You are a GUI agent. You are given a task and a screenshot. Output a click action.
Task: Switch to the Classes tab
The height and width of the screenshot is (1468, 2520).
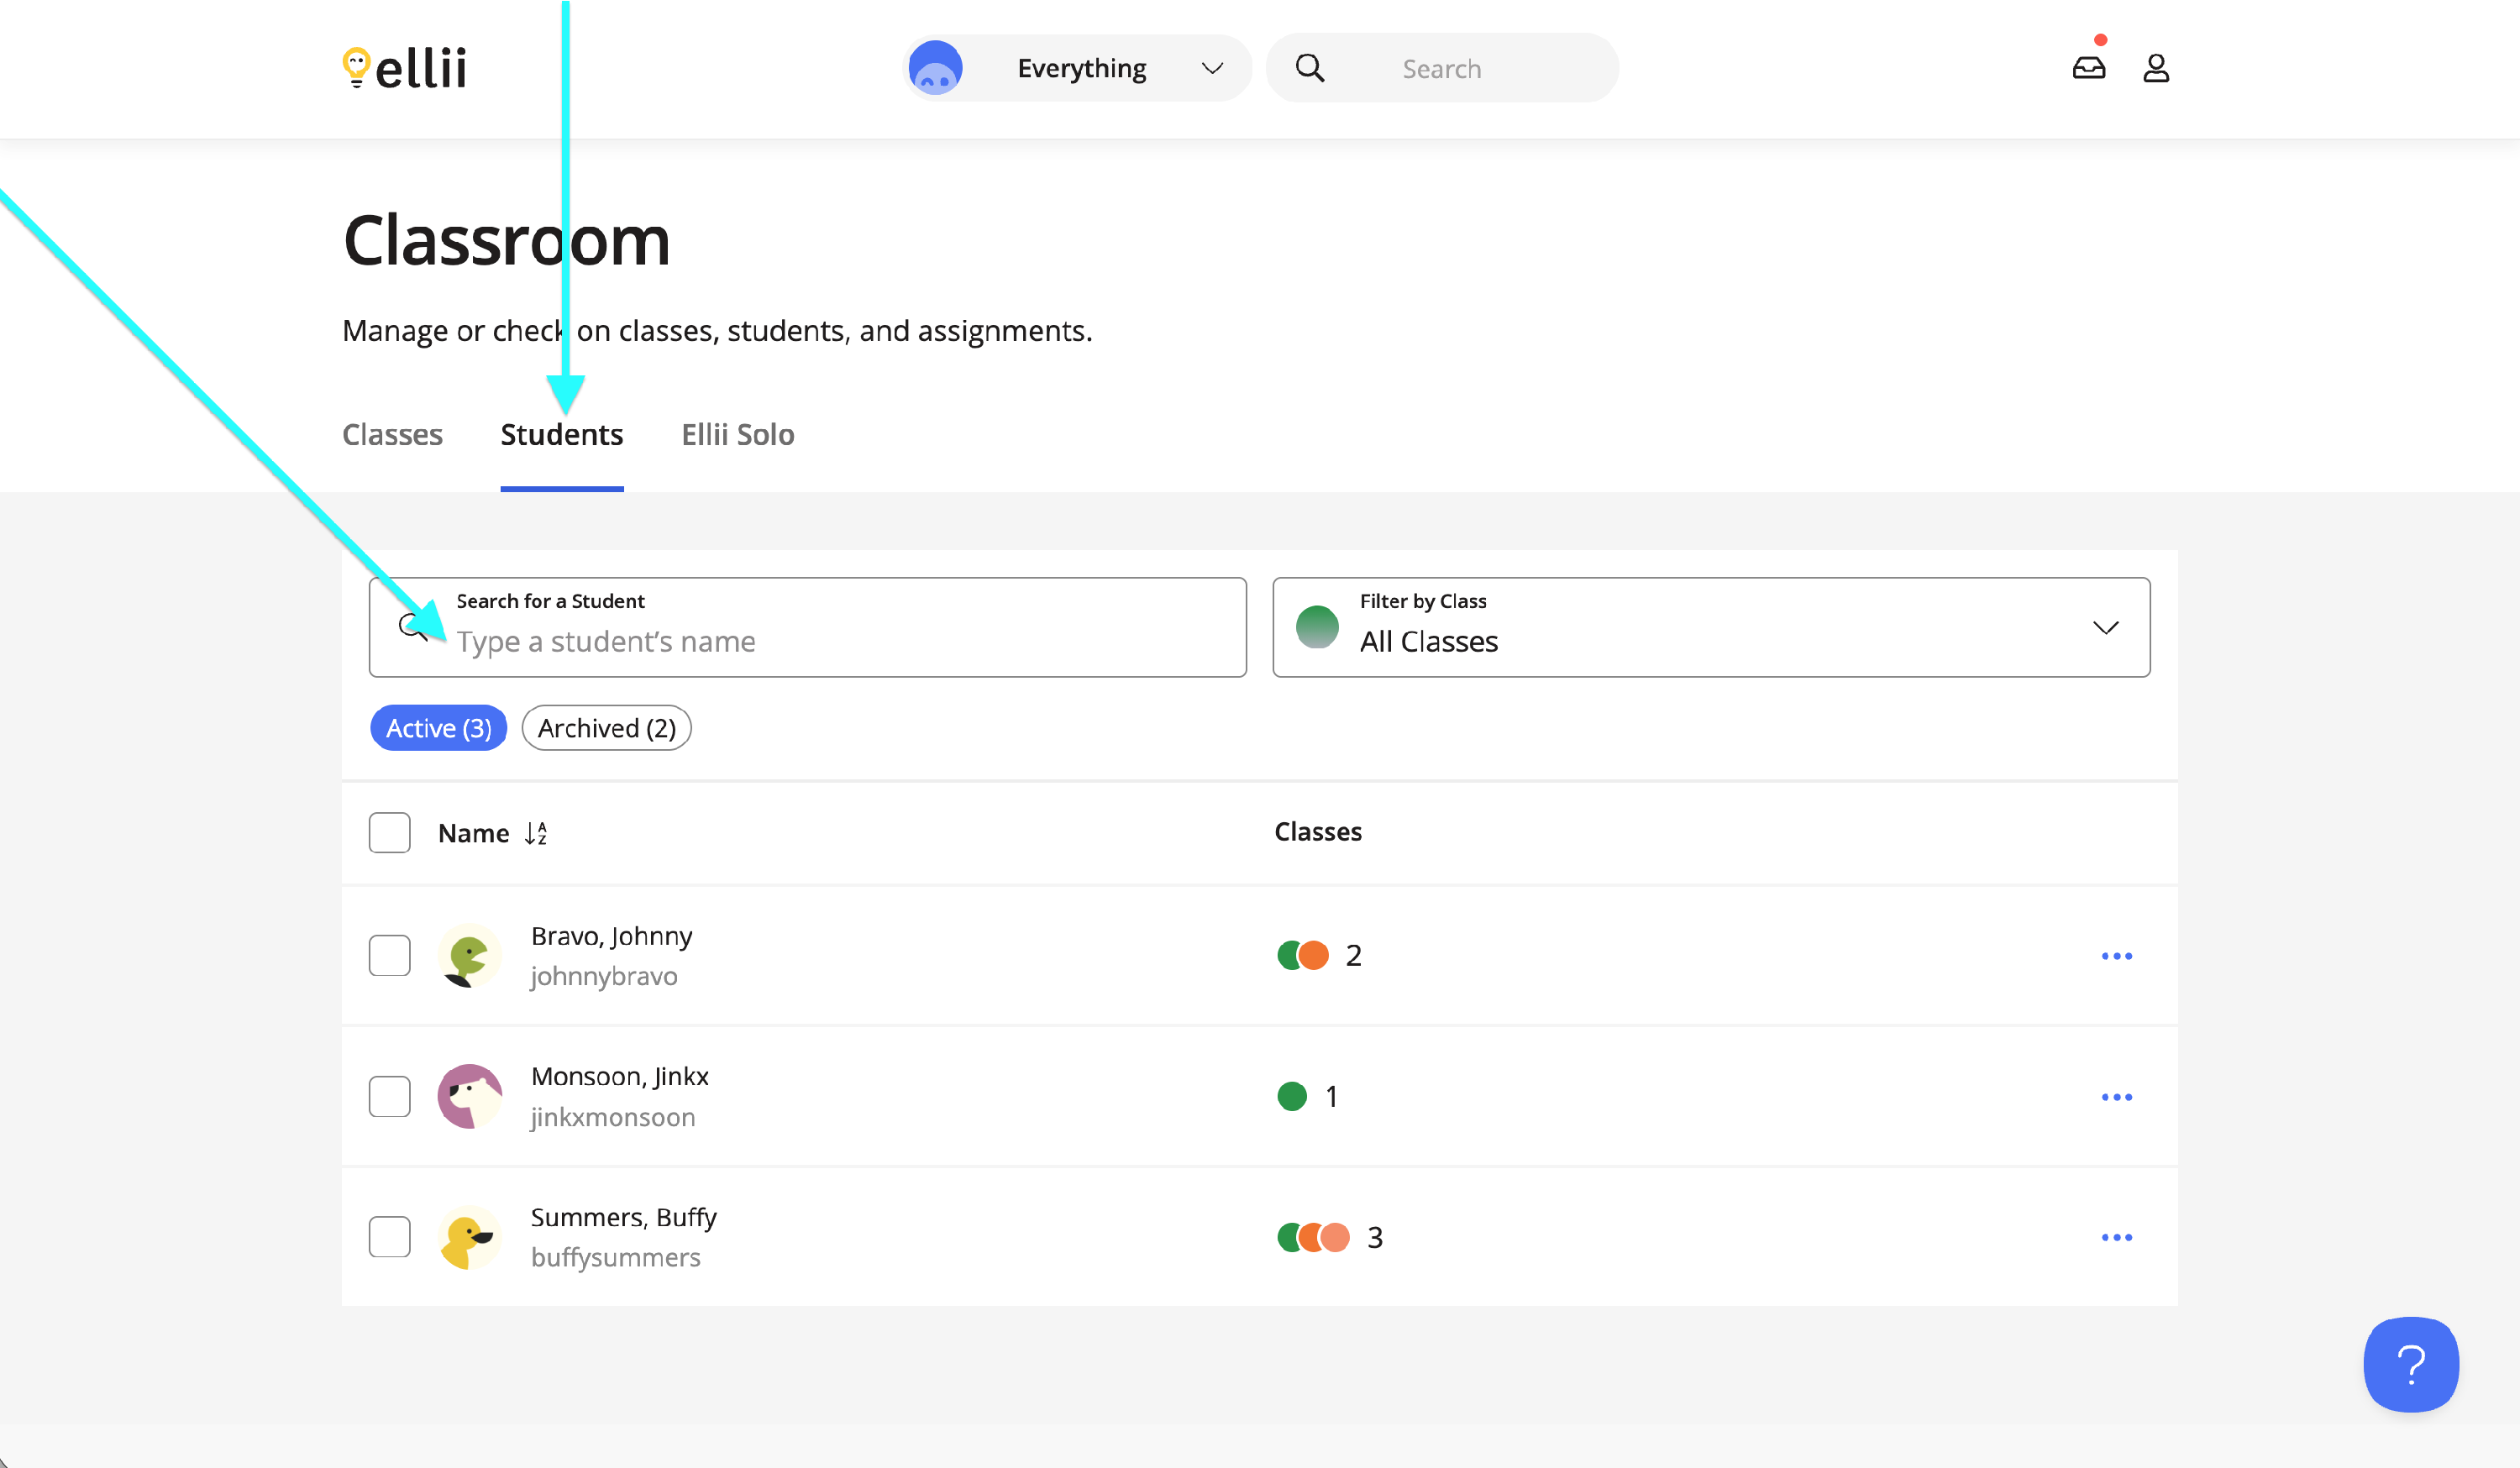click(x=392, y=435)
